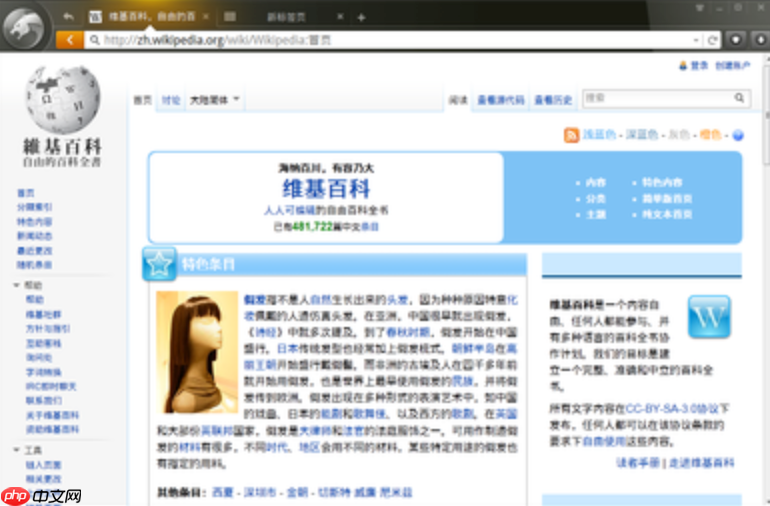This screenshot has height=506, width=770.
Task: Click the window menu icon left of minimize
Action: (x=699, y=8)
